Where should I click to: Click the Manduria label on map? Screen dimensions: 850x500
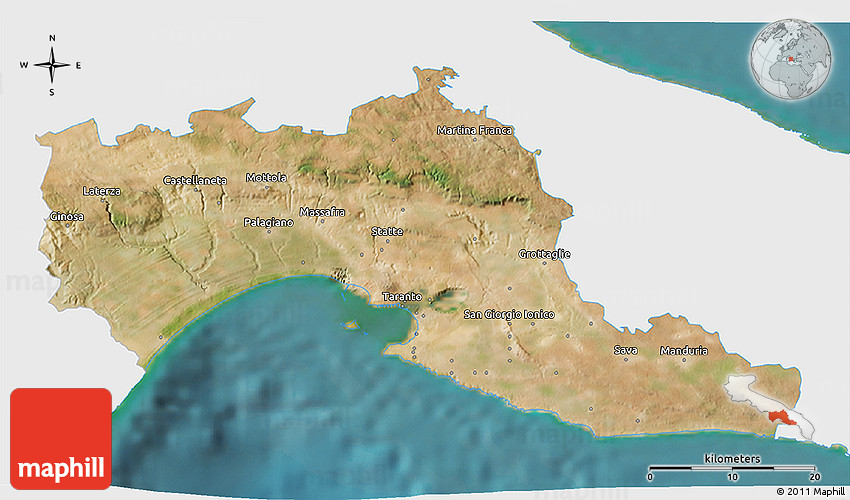point(684,351)
